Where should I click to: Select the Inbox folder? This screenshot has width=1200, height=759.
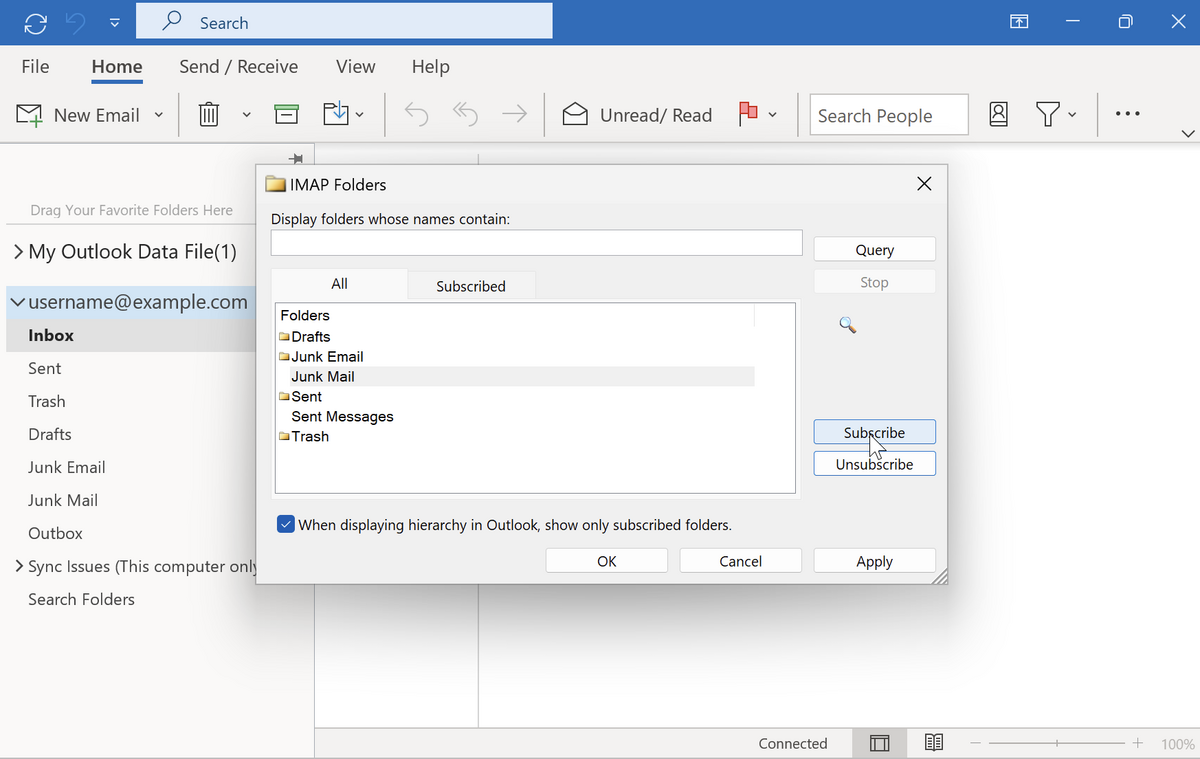tap(51, 335)
